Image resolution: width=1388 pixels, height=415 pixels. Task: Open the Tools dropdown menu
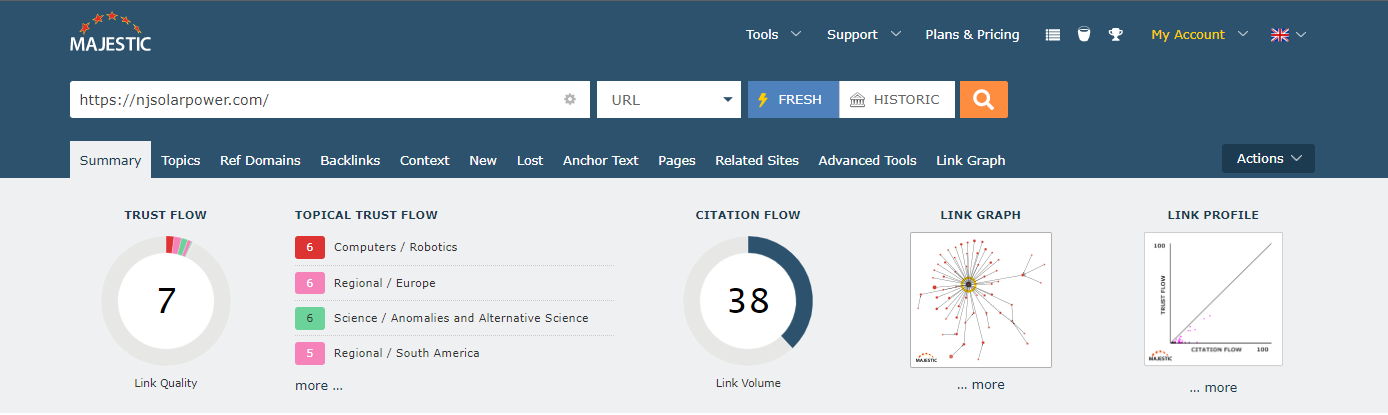pos(773,34)
